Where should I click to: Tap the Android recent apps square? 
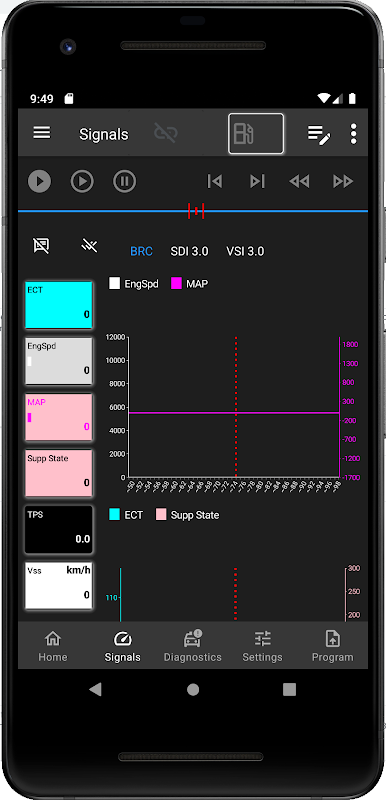click(290, 690)
